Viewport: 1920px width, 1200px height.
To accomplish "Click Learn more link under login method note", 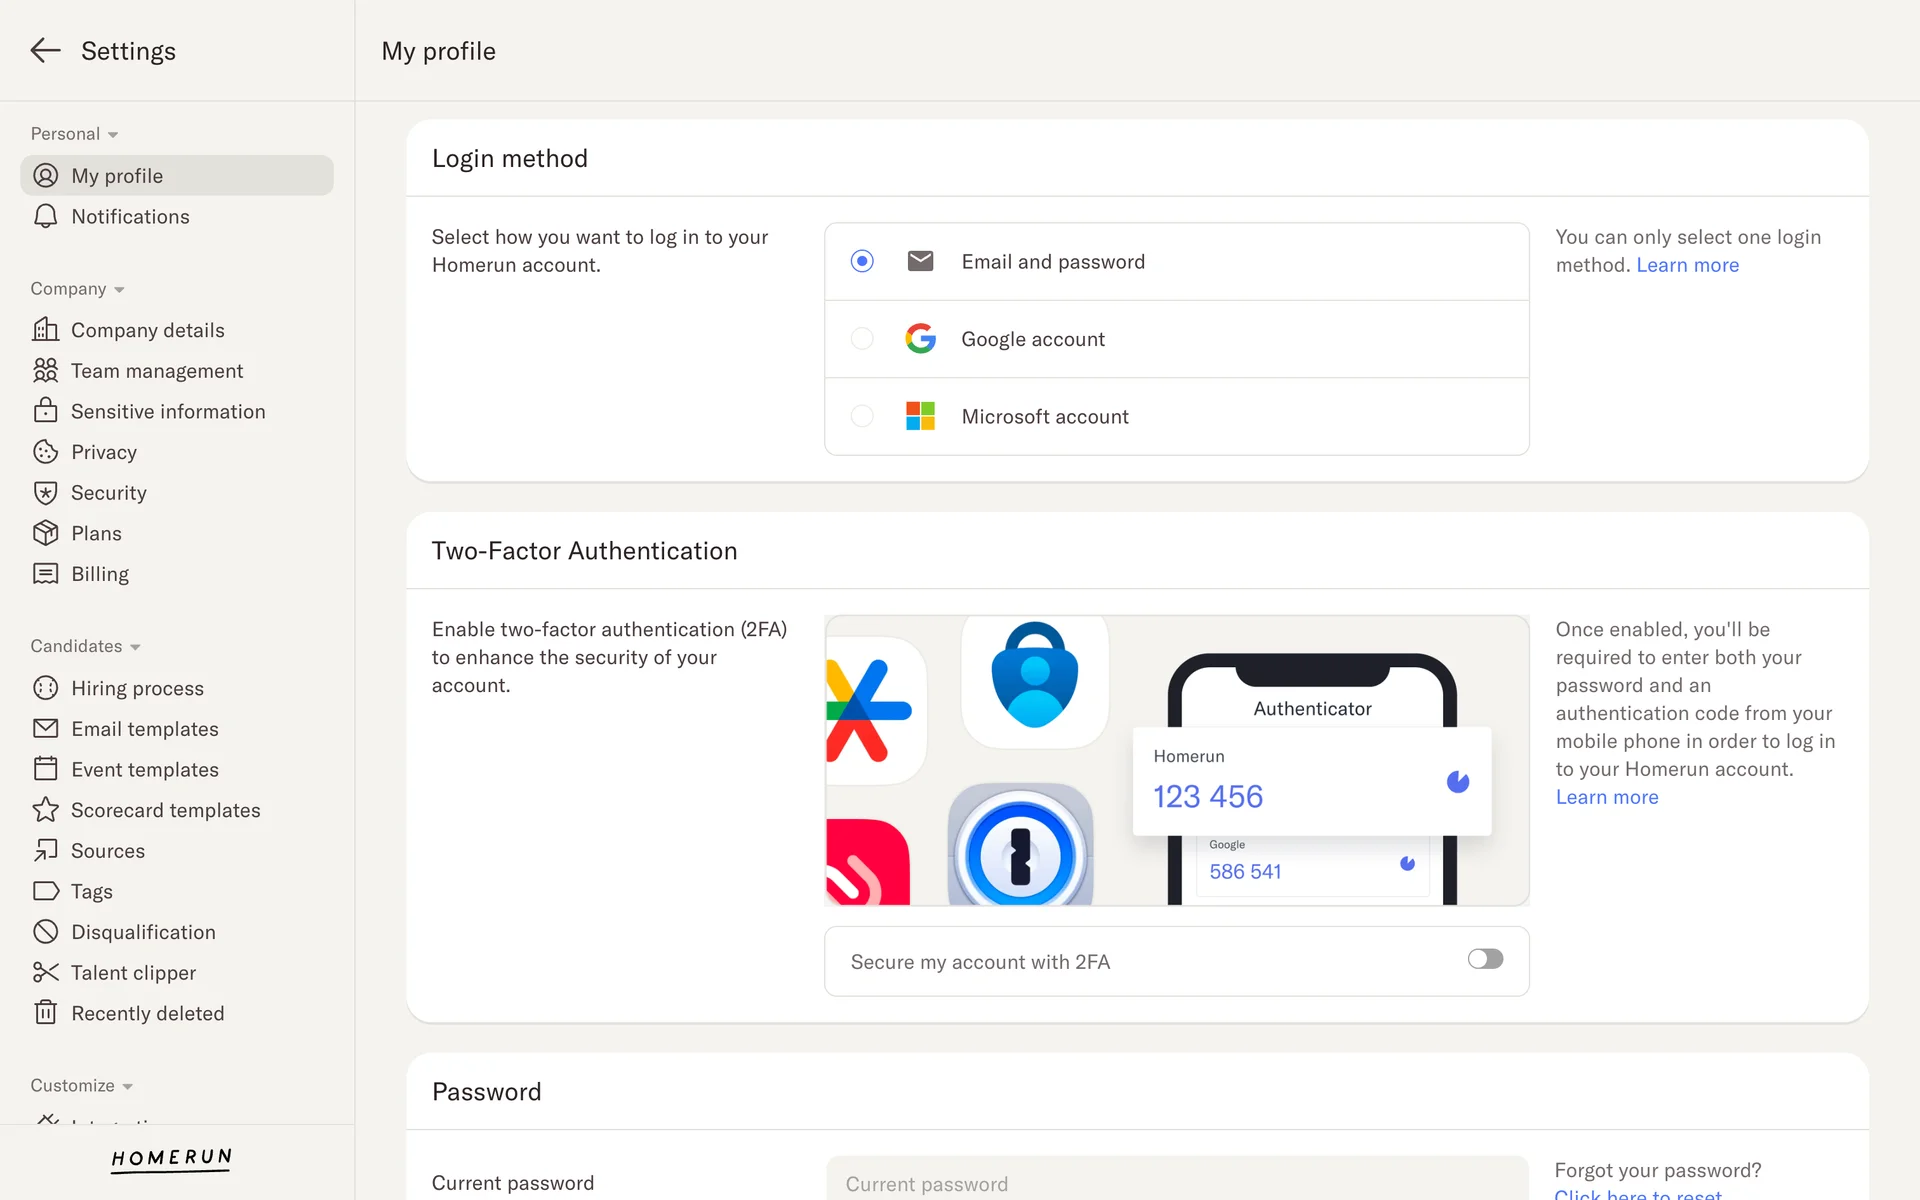I will tap(1687, 265).
